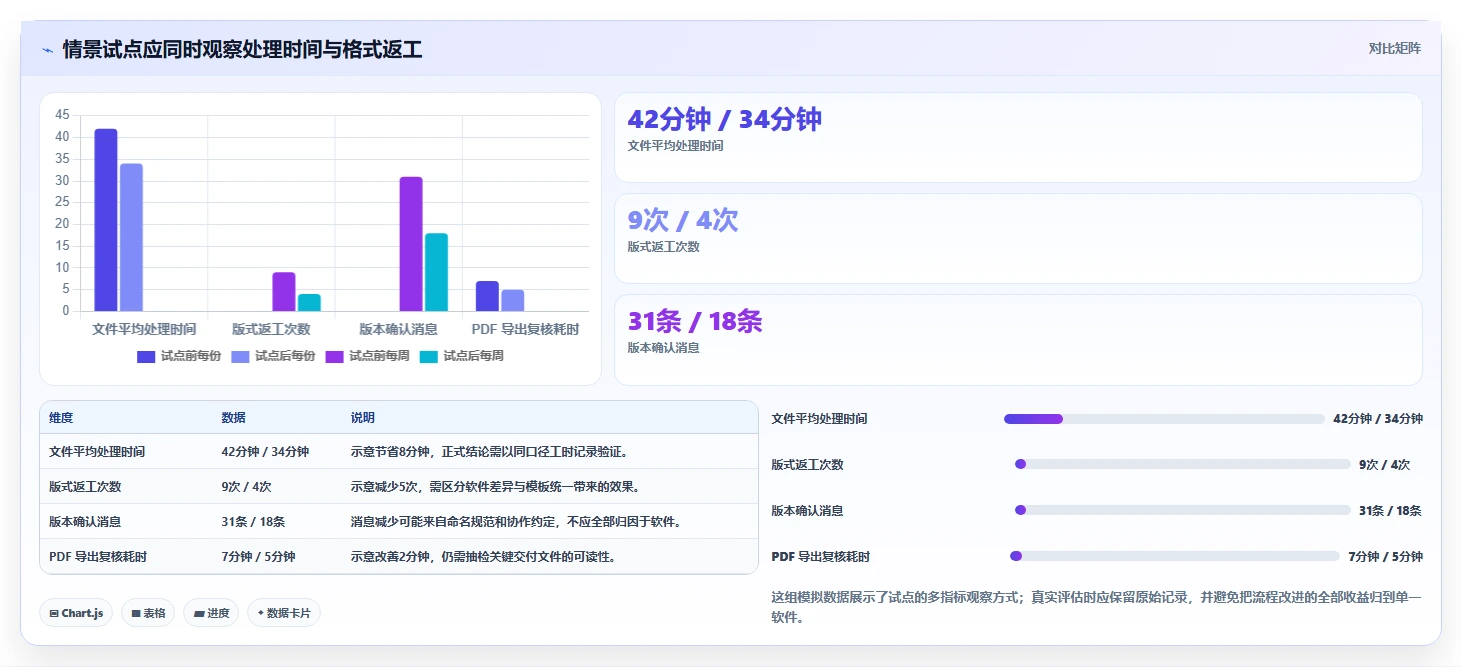1462x667 pixels.
Task: Select the Chart.js chip
Action: point(76,613)
